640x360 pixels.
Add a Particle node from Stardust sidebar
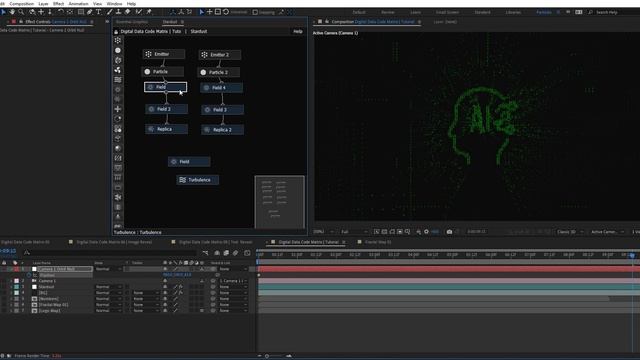tap(118, 50)
